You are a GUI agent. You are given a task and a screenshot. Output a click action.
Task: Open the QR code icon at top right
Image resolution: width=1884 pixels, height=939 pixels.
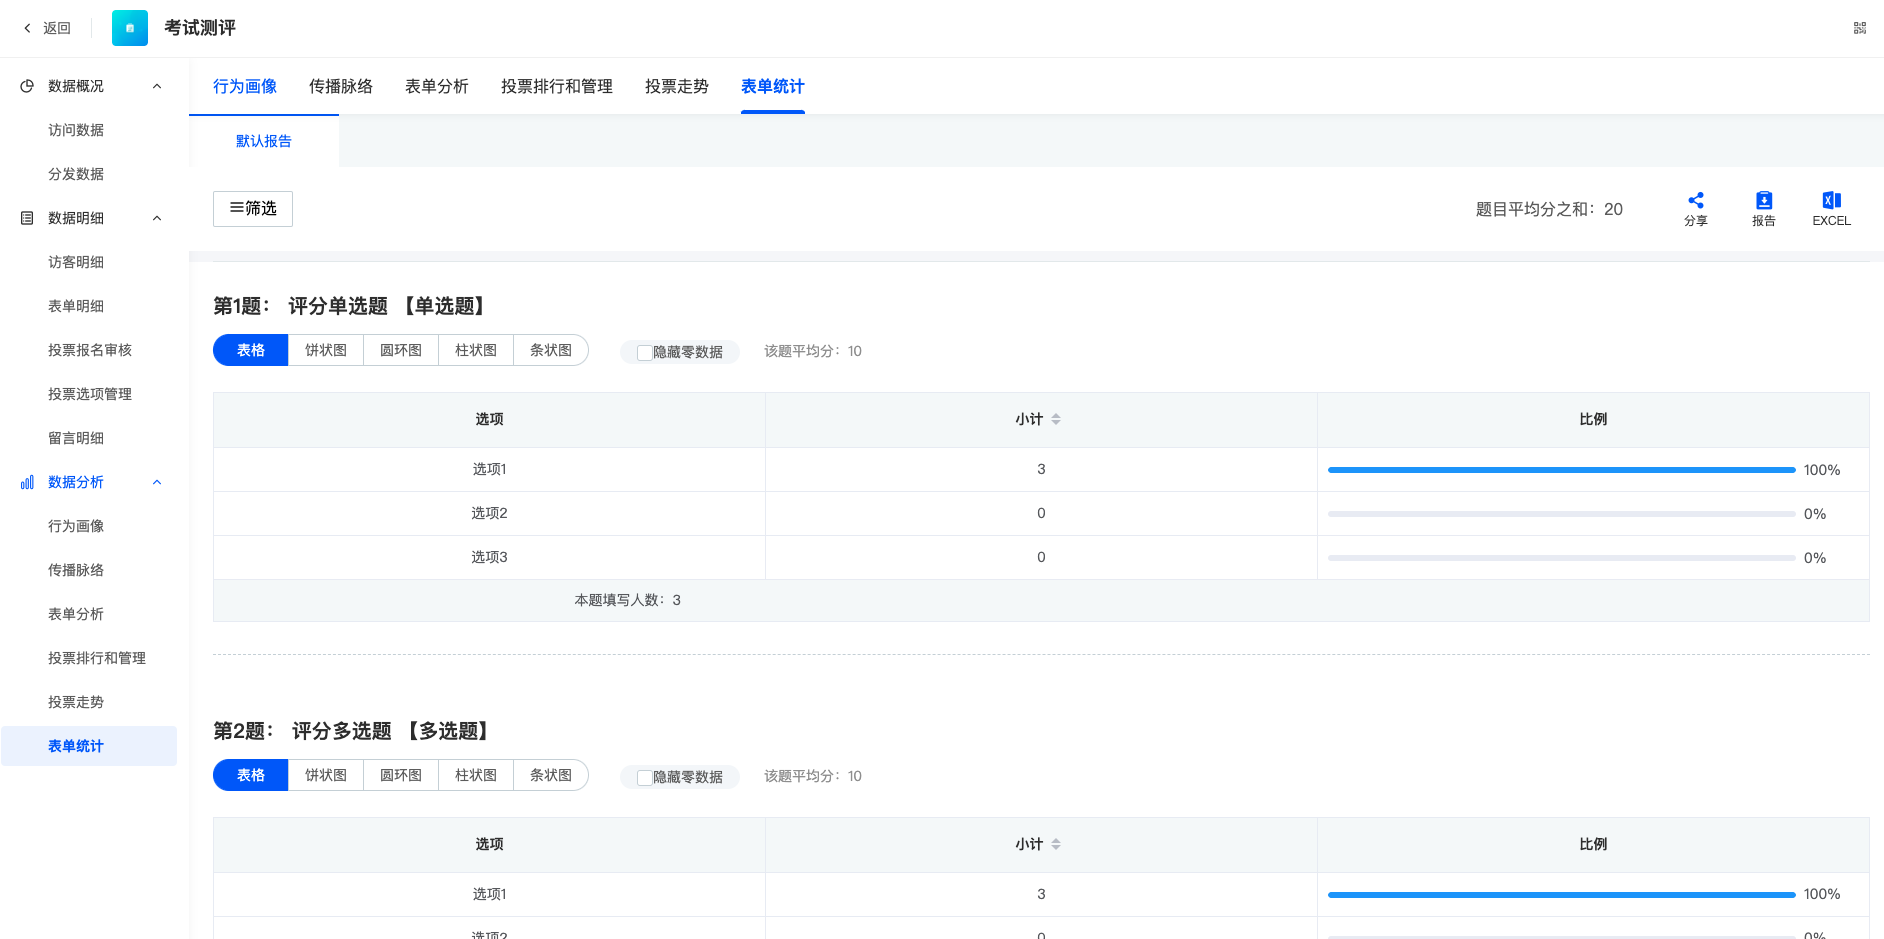[x=1859, y=28]
